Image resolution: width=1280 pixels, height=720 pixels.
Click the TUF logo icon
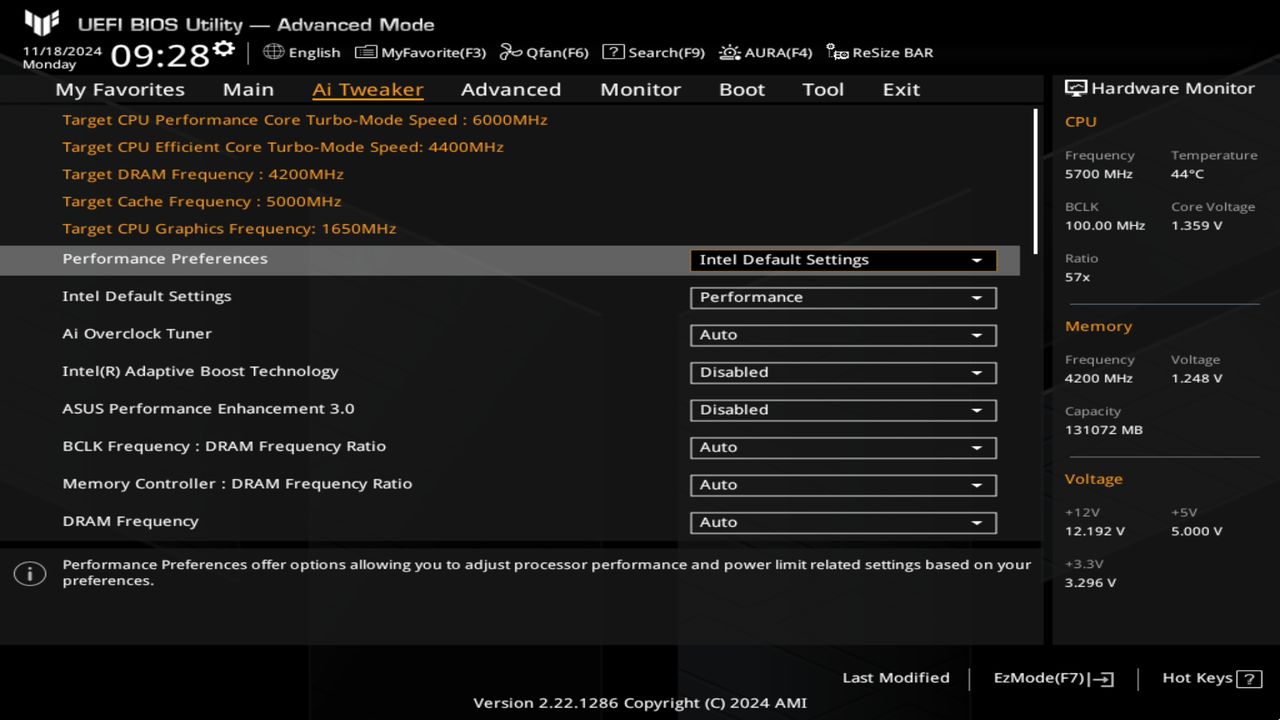(41, 22)
